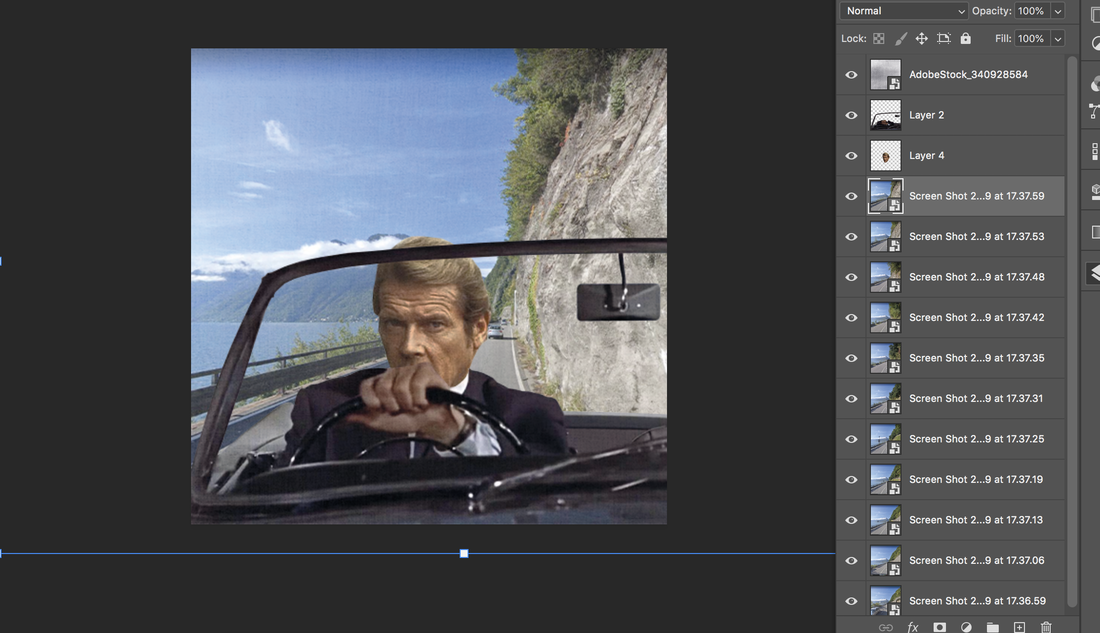The image size is (1100, 633).
Task: Hide the Screen Shot 17.37.31 layer
Action: (x=851, y=399)
